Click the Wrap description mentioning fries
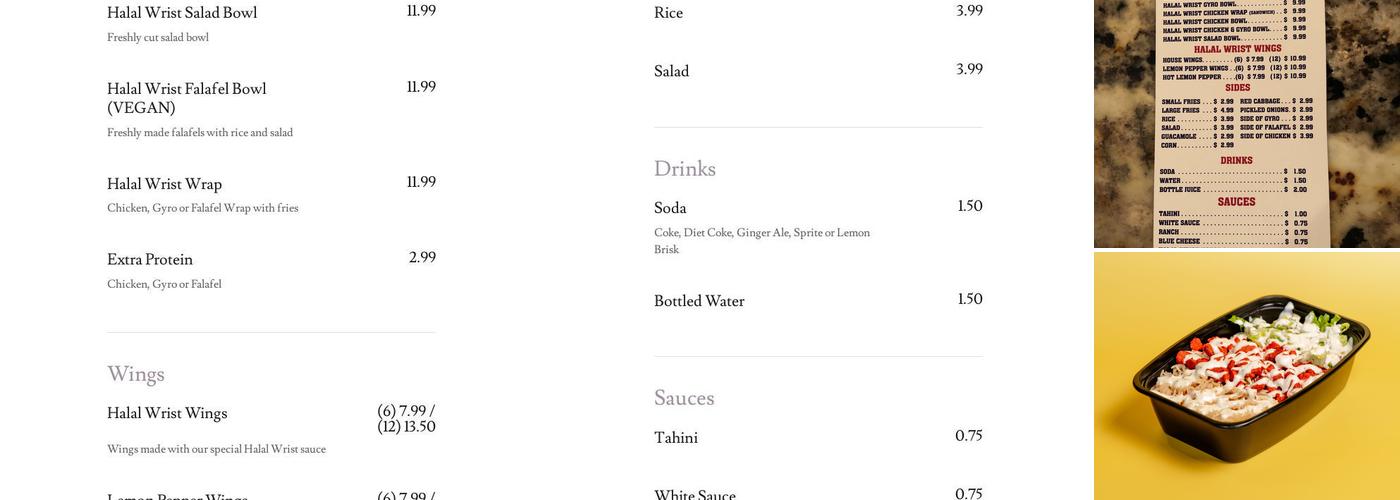This screenshot has width=1400, height=500. 203,208
